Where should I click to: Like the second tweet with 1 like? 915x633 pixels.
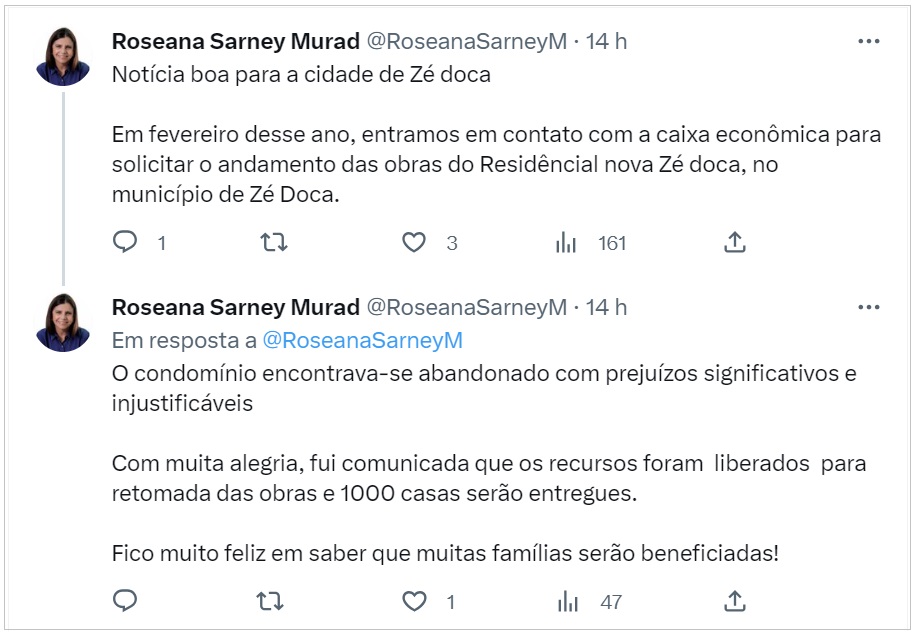tap(414, 601)
